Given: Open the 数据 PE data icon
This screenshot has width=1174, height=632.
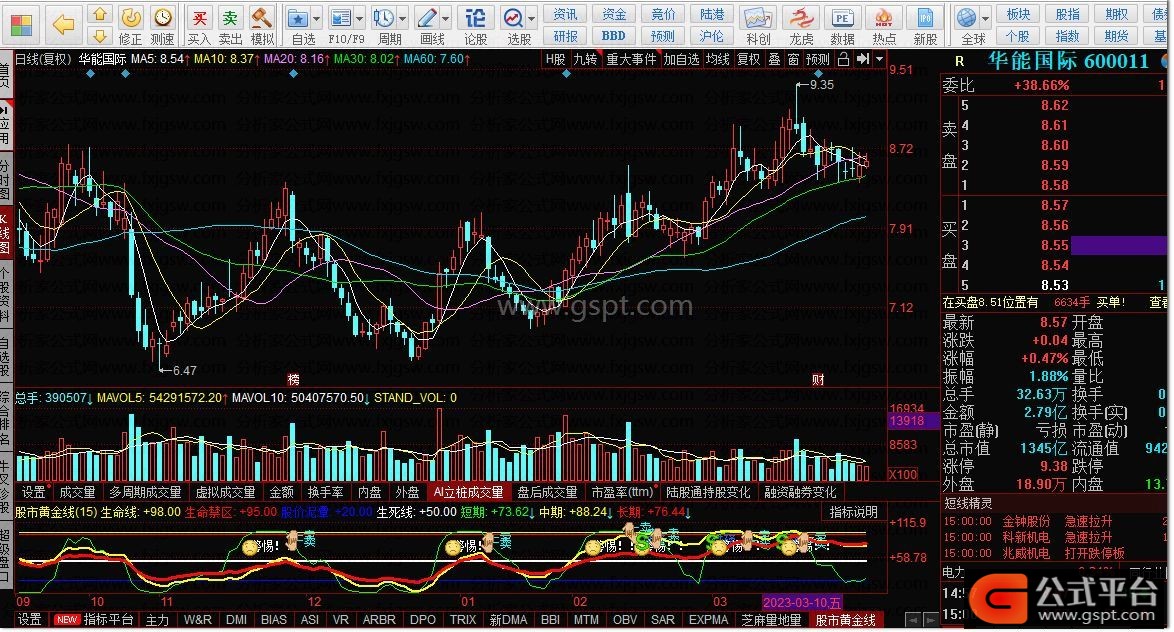Looking at the screenshot, I should [842, 18].
